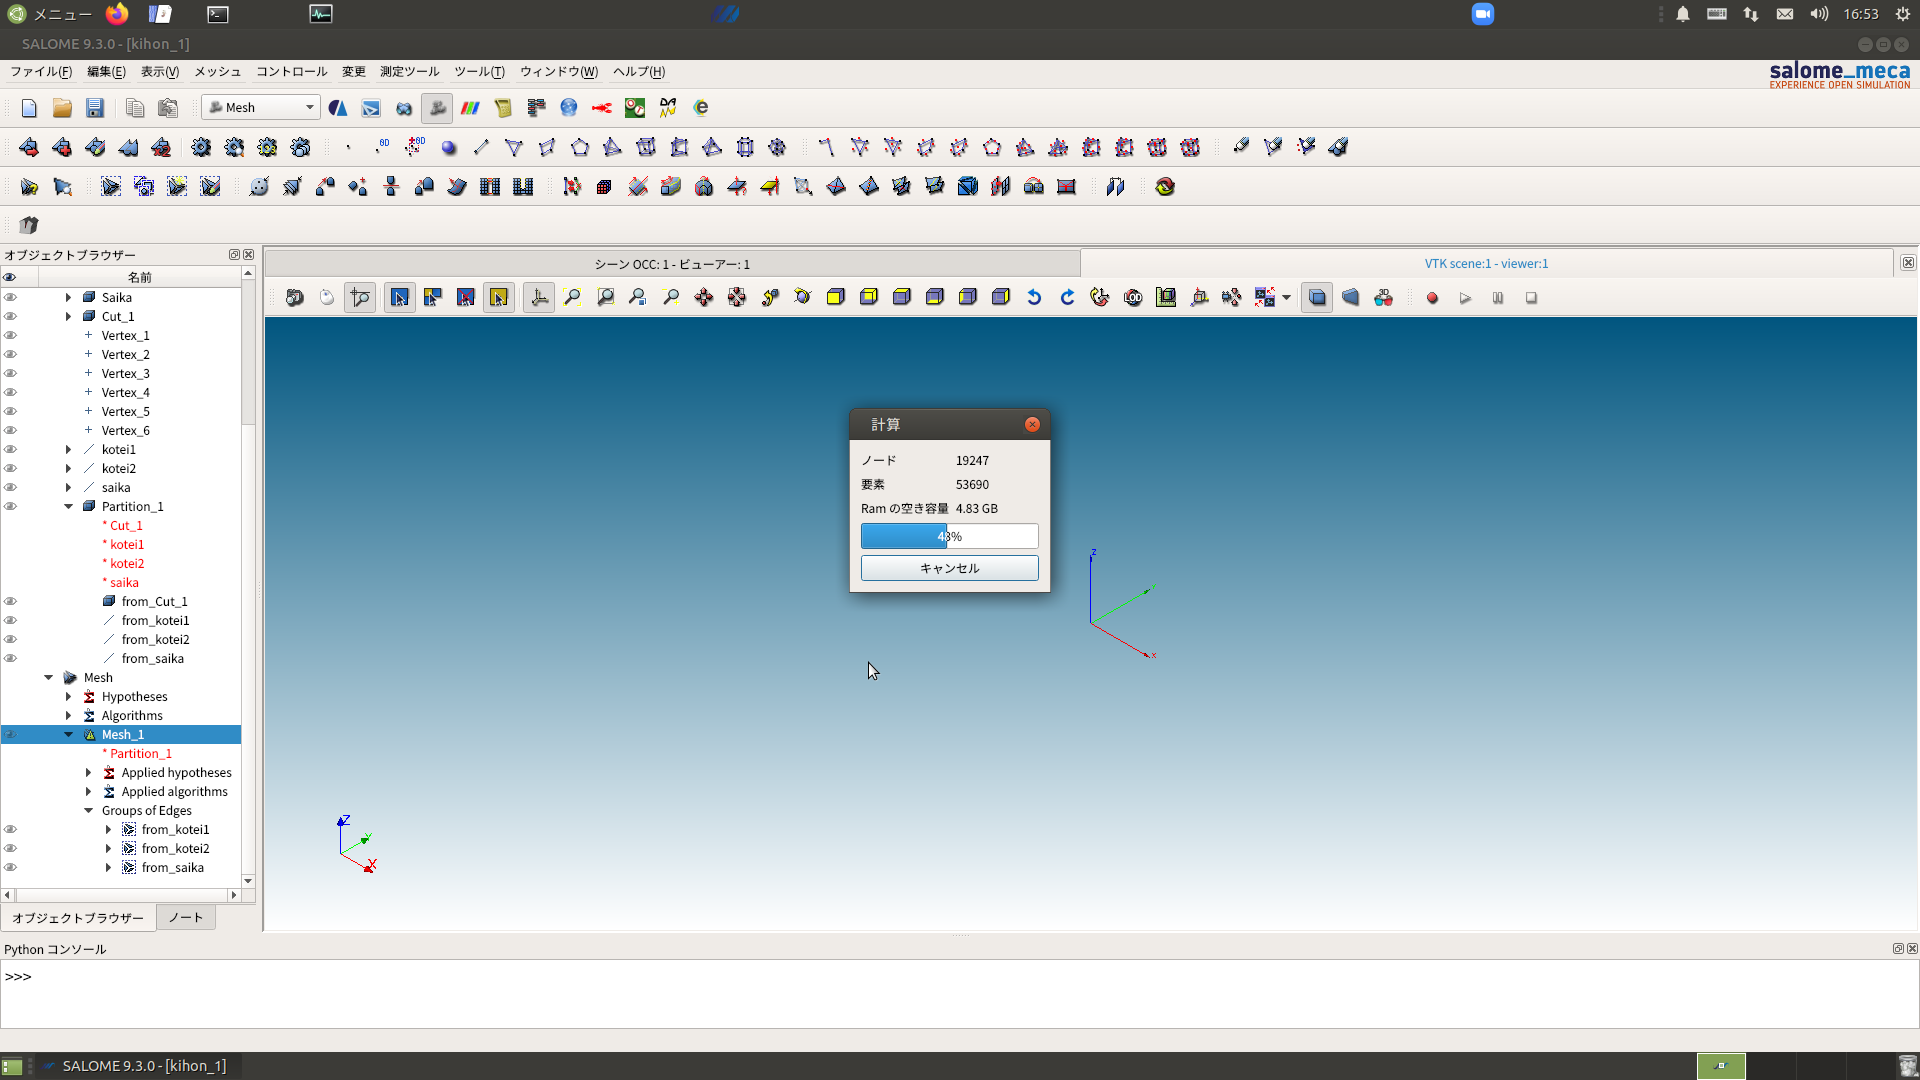Toggle visibility eye for Saika
This screenshot has height=1080, width=1920.
pyautogui.click(x=10, y=298)
